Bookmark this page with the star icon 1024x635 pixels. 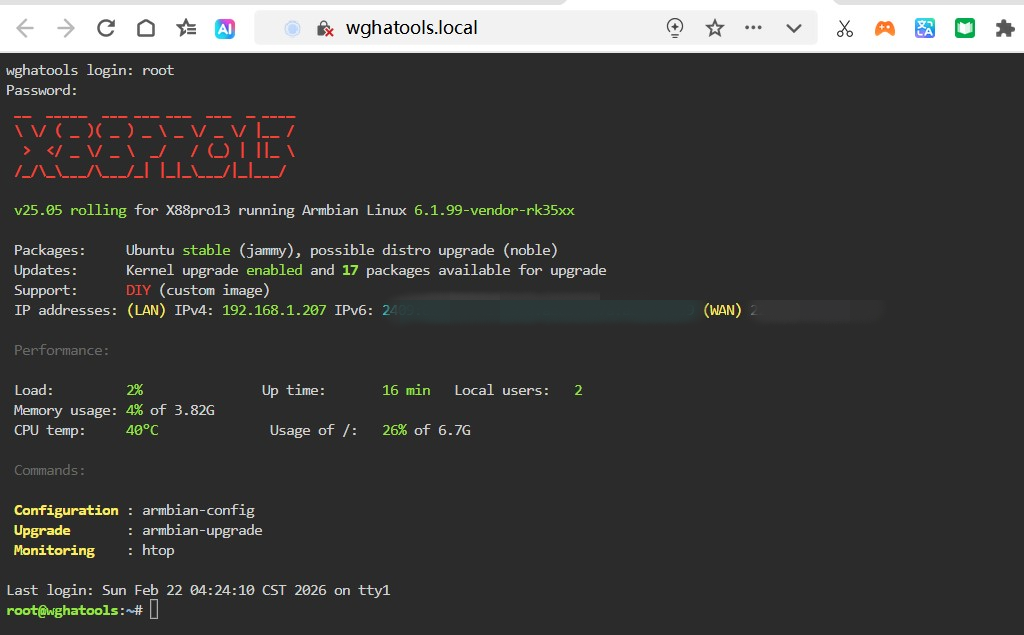click(x=715, y=28)
